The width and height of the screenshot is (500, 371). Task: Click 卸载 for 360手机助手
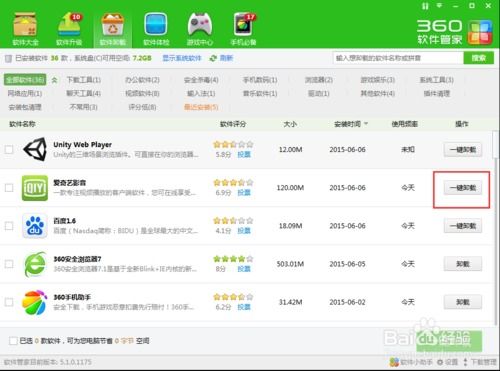(x=463, y=302)
